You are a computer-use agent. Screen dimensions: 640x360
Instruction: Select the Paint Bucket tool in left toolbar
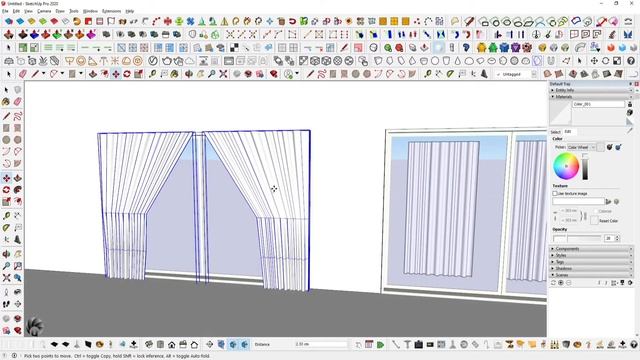pyautogui.click(x=6, y=102)
